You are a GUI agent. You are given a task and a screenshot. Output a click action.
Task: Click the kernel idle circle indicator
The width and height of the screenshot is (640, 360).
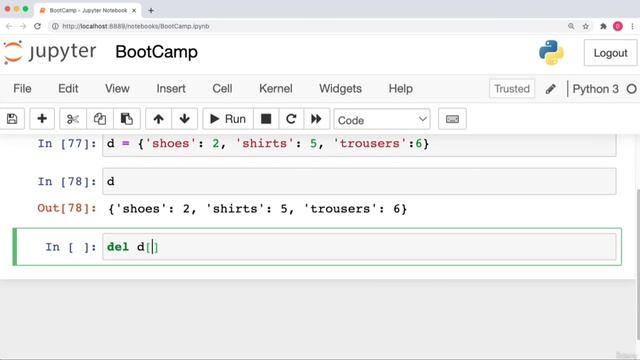coord(631,89)
